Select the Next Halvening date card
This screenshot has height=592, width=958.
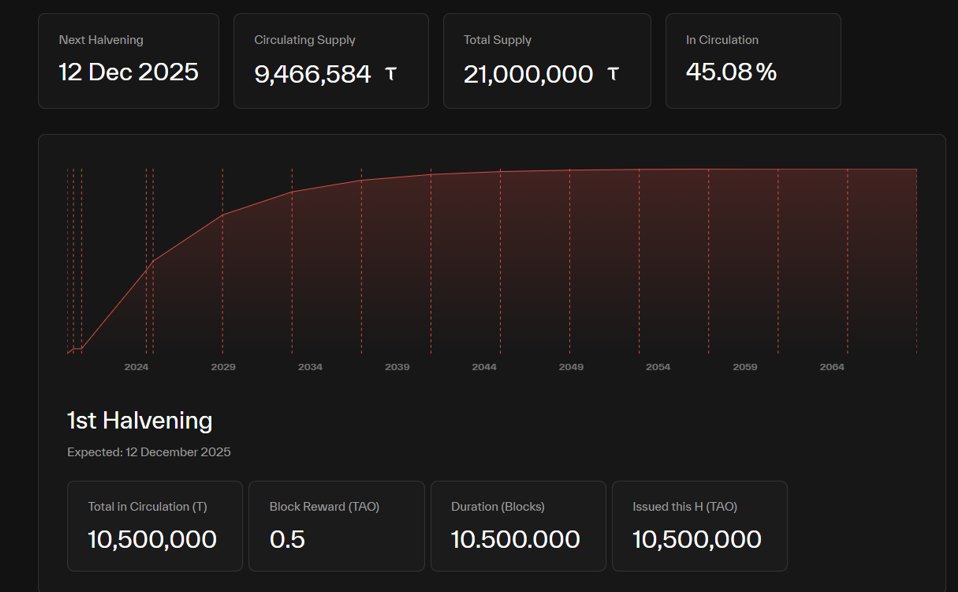tap(128, 61)
